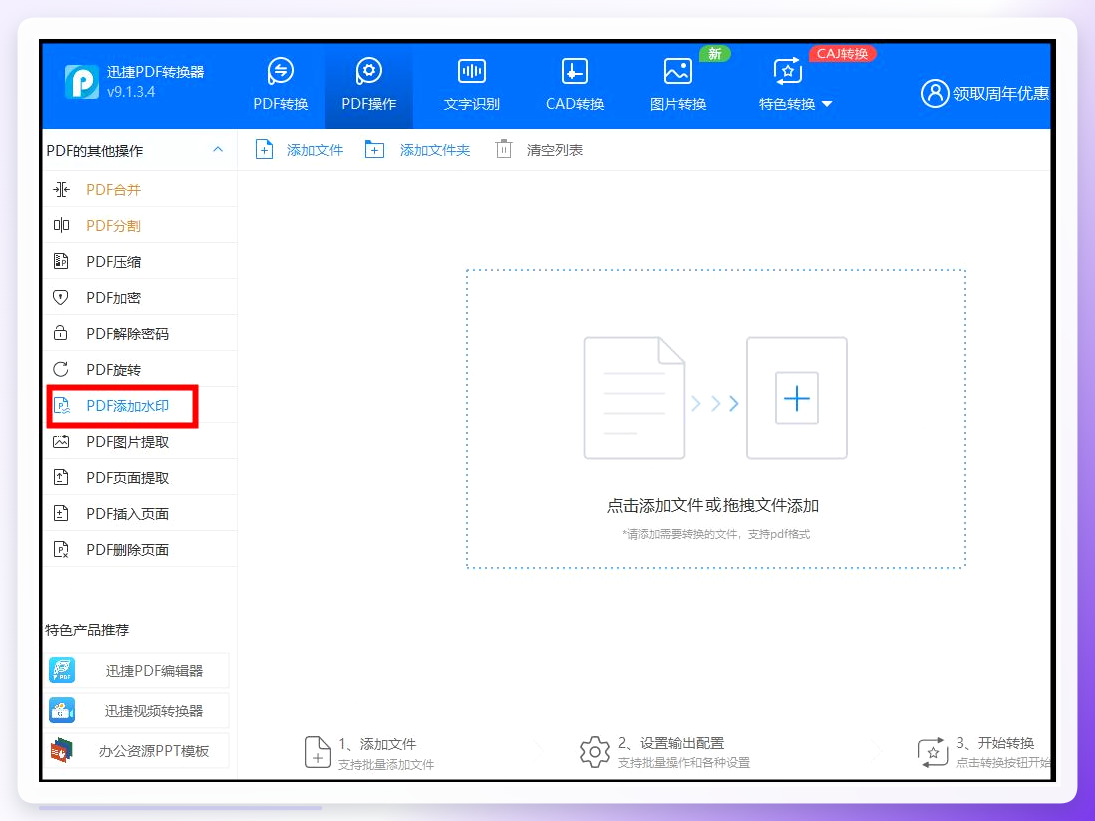Viewport: 1095px width, 821px height.
Task: Click the trash can icon in the toolbar
Action: (504, 149)
